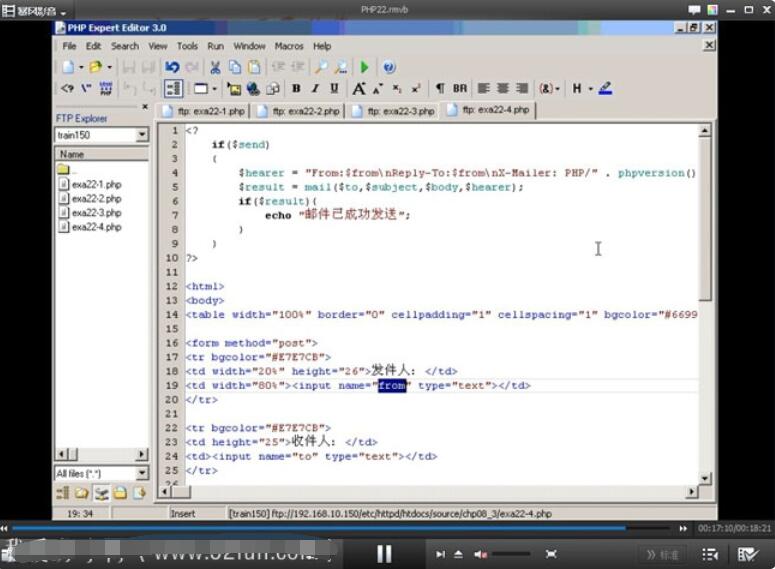Click the Open folder toolbar icon
This screenshot has width=775, height=569.
coord(95,67)
